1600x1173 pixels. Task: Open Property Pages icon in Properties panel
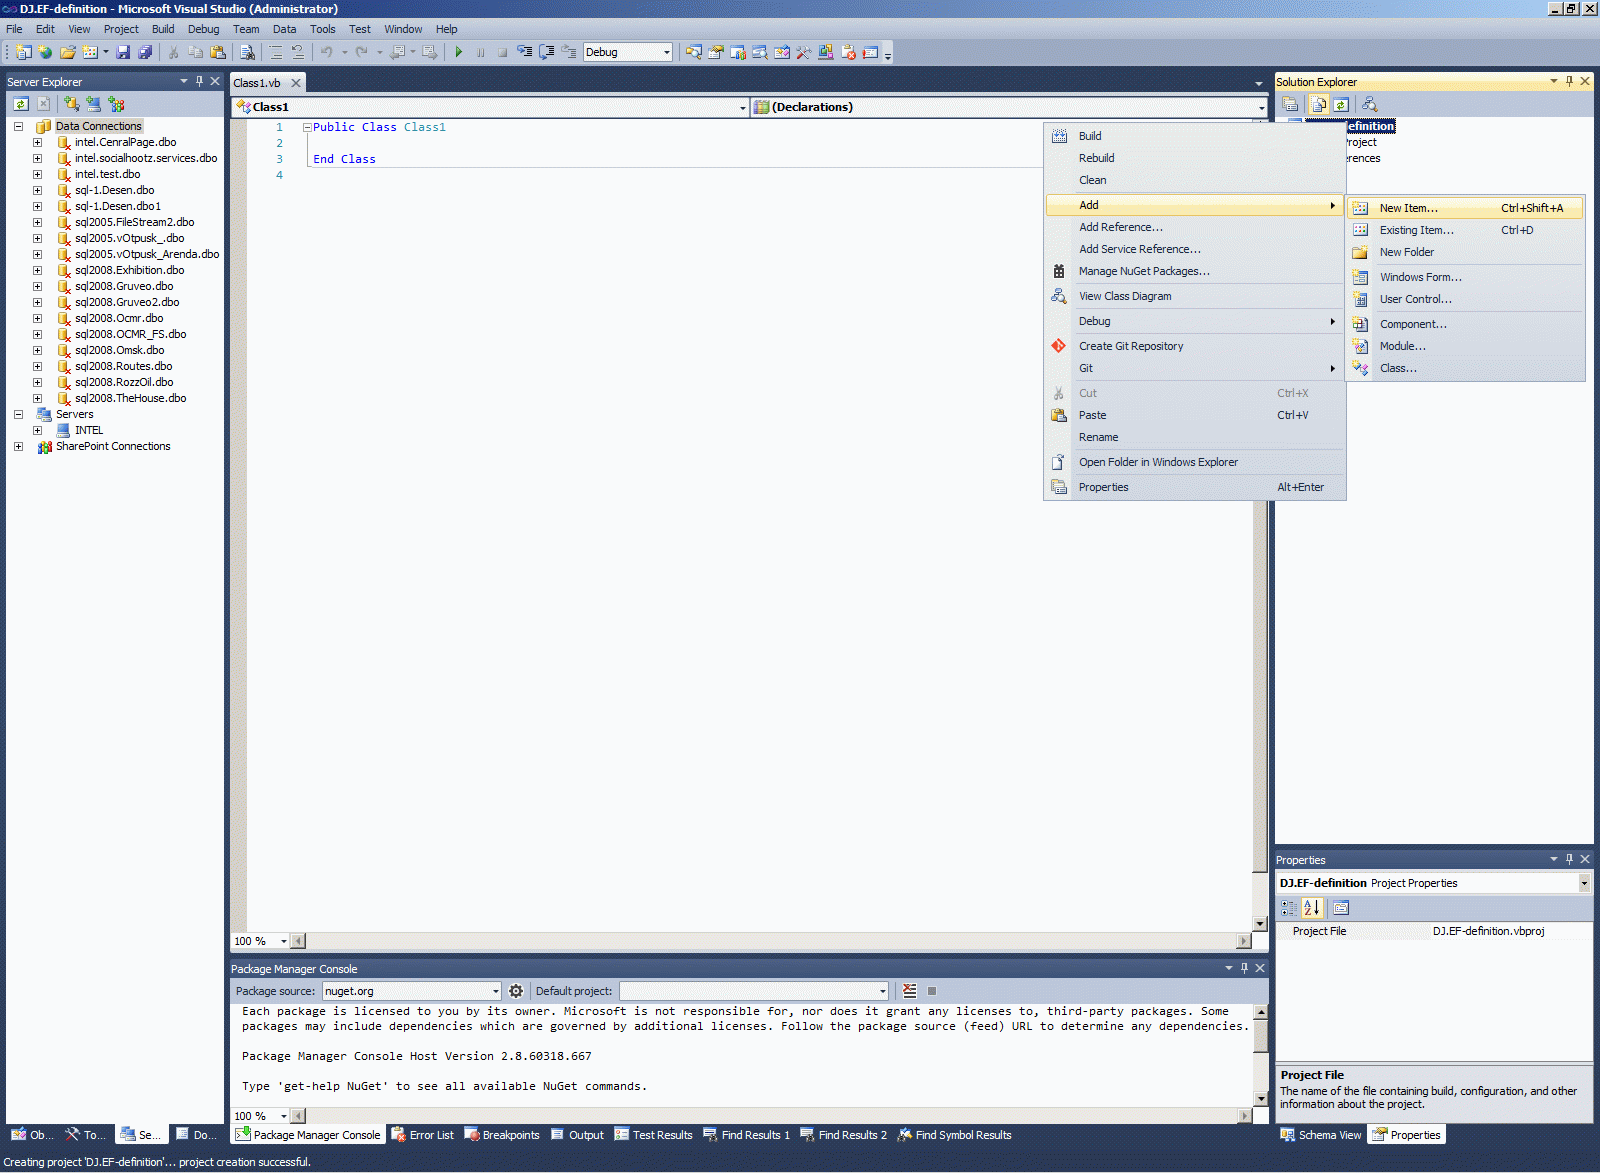(1341, 908)
